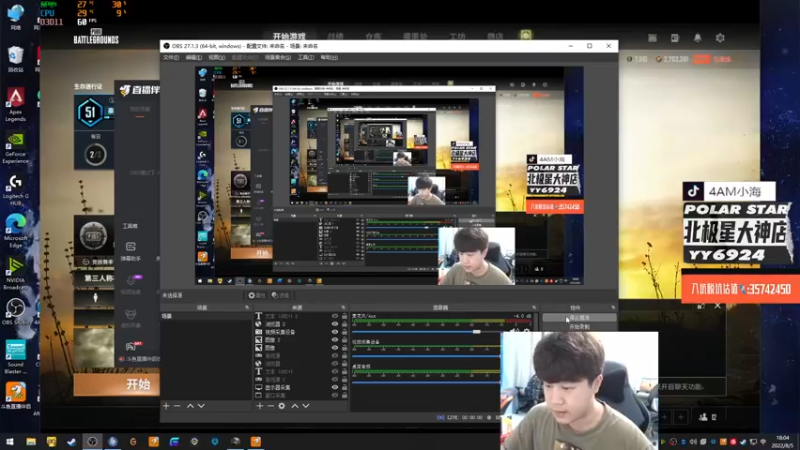
Task: Open GeForce Experience desktop shortcut
Action: 15,147
